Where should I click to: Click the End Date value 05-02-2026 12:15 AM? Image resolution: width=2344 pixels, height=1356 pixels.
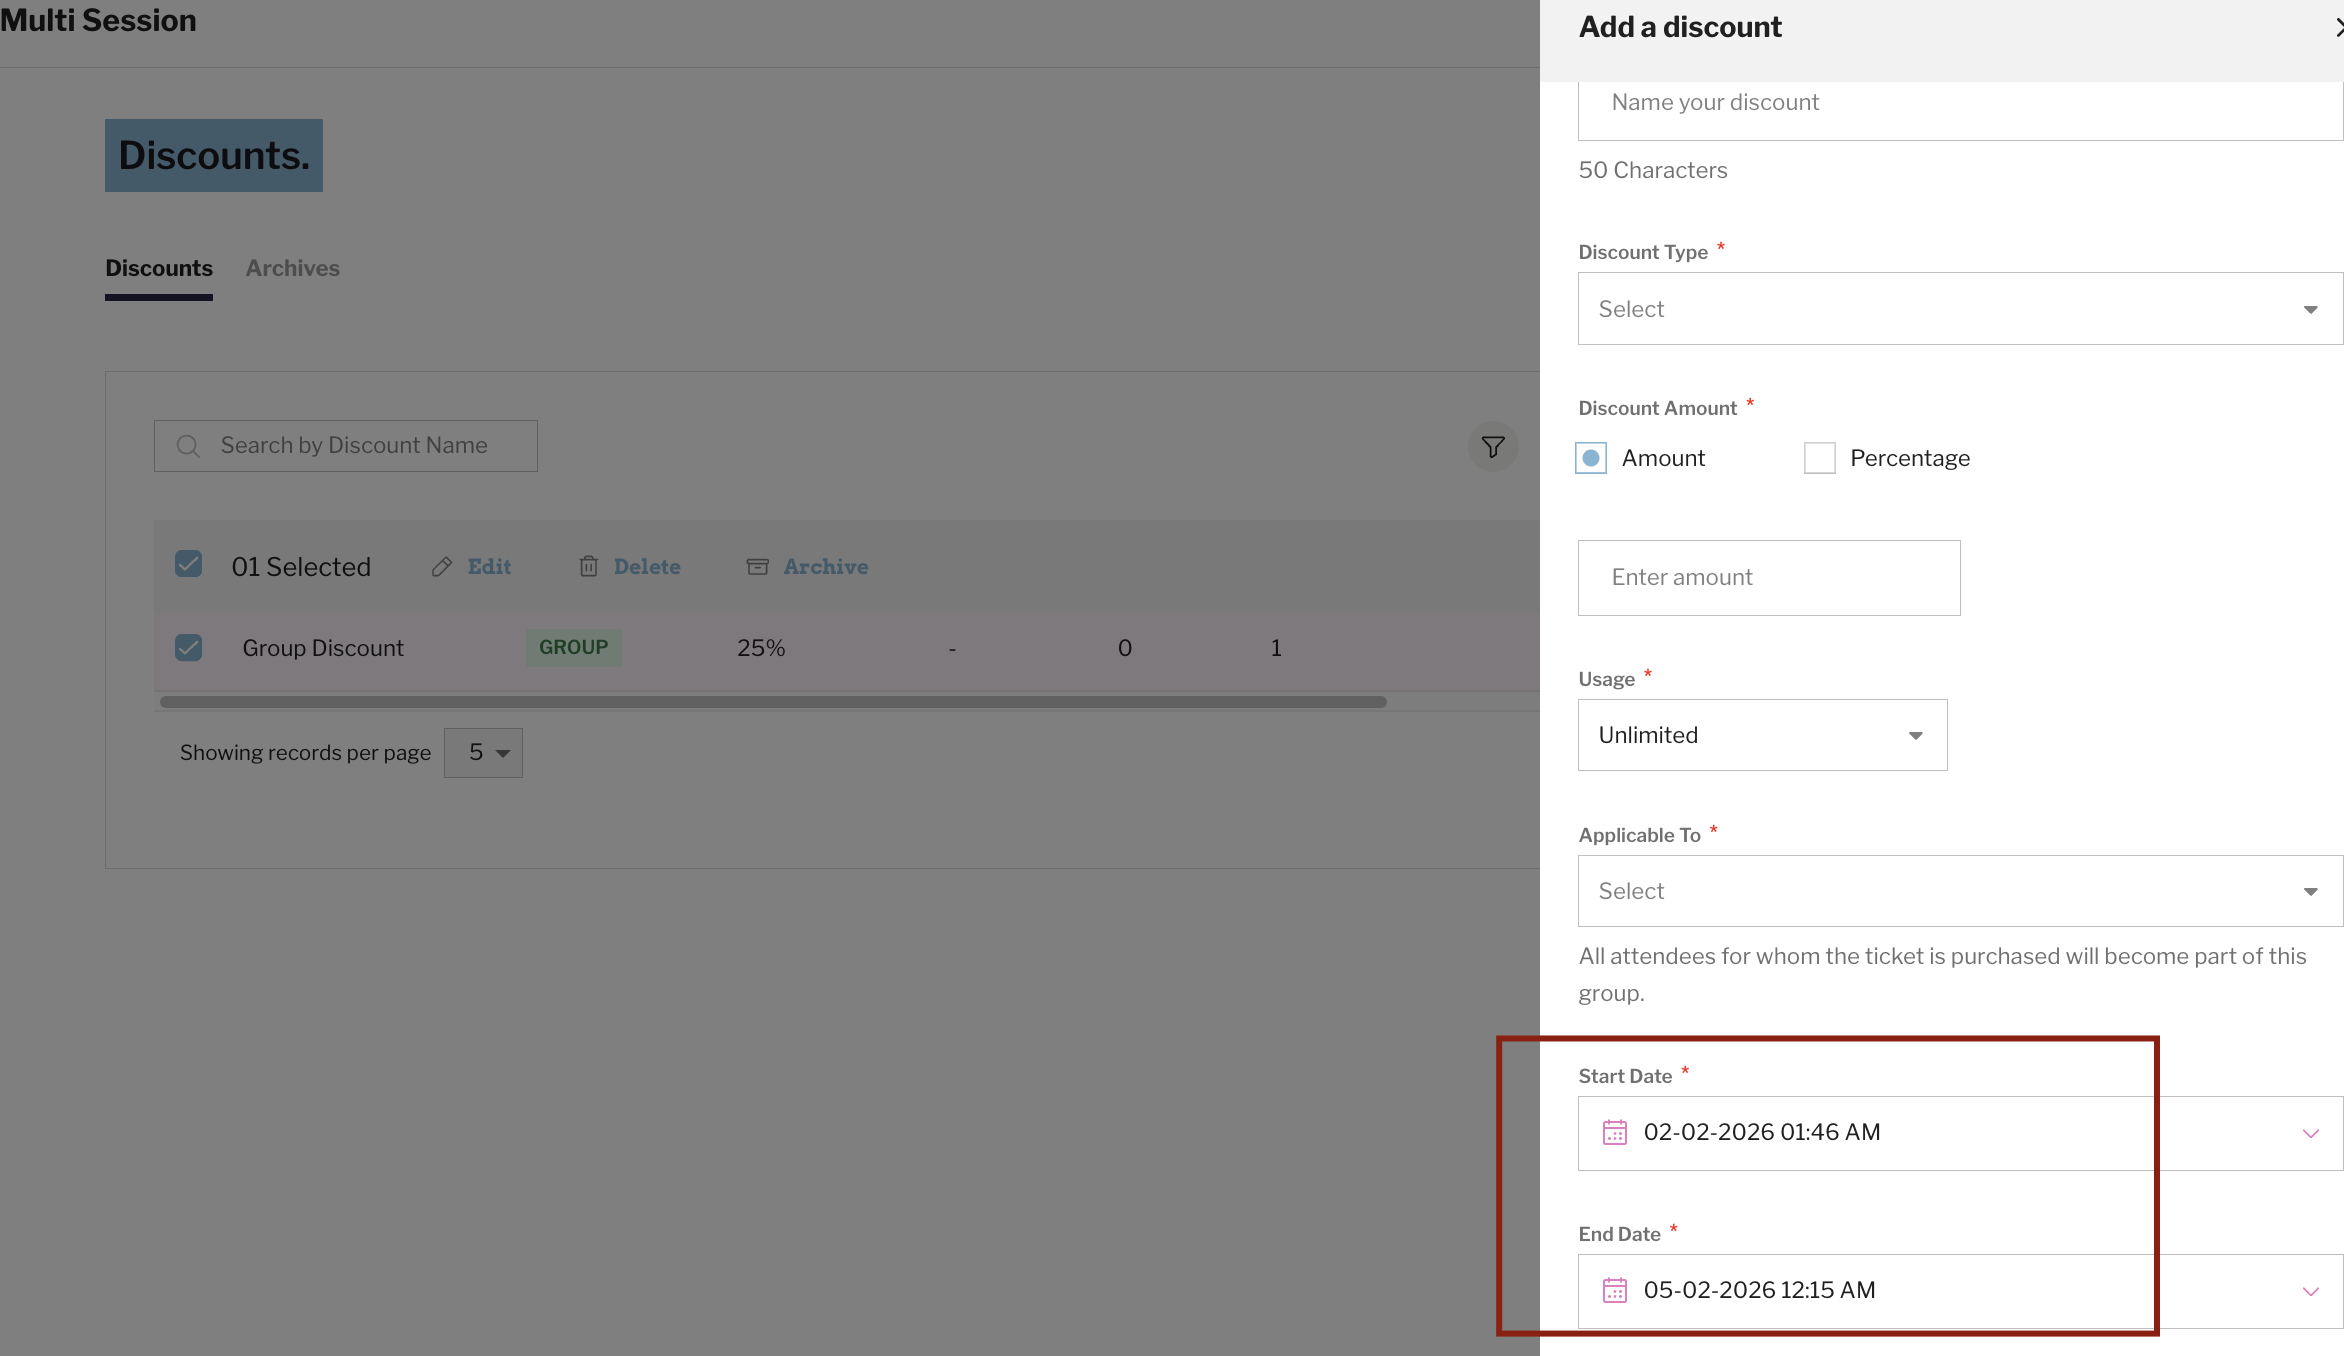(x=1759, y=1290)
